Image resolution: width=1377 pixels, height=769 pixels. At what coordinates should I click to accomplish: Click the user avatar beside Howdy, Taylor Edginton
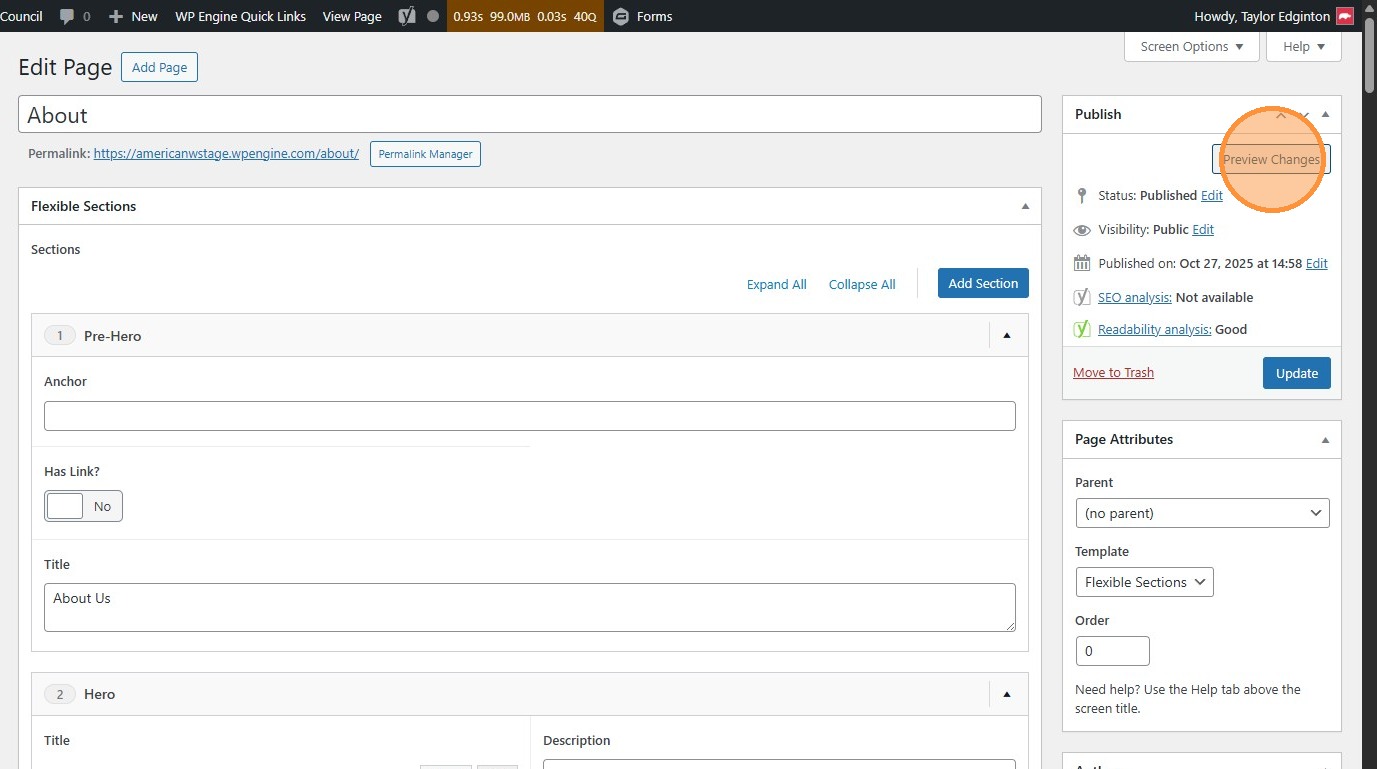click(x=1345, y=16)
